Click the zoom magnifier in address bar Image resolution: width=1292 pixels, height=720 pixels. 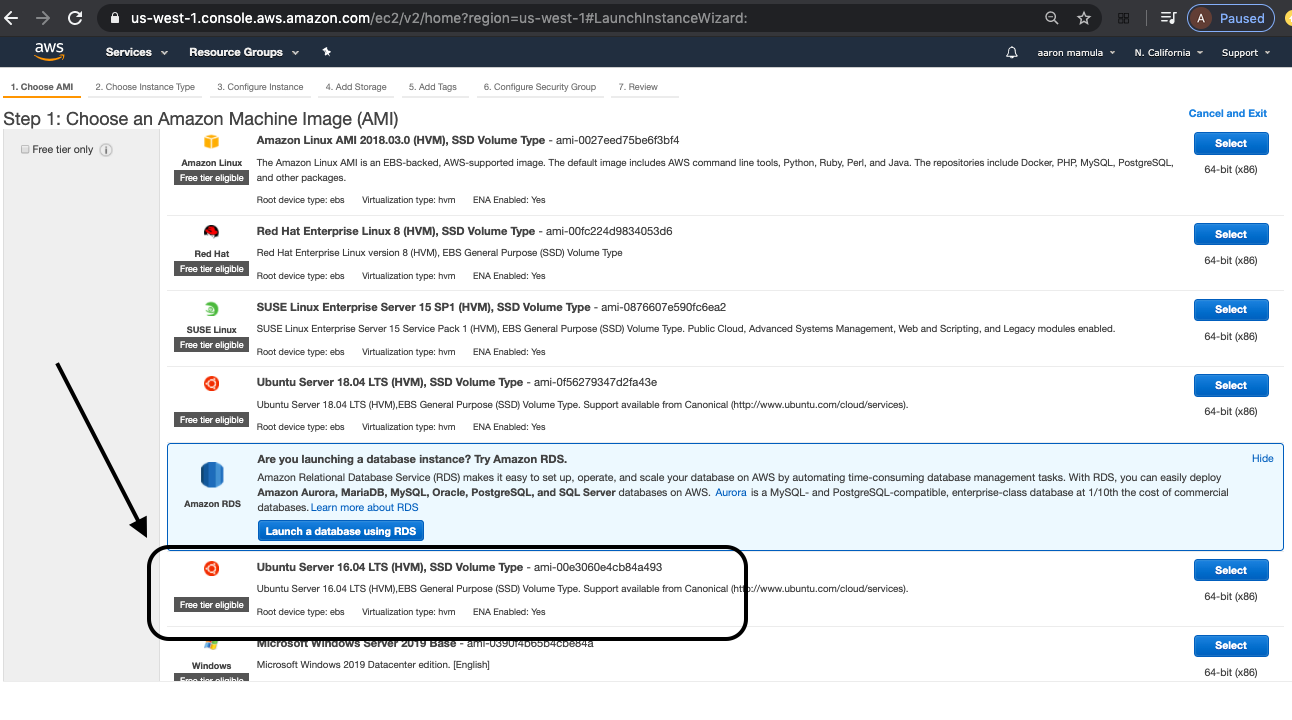tap(1051, 18)
